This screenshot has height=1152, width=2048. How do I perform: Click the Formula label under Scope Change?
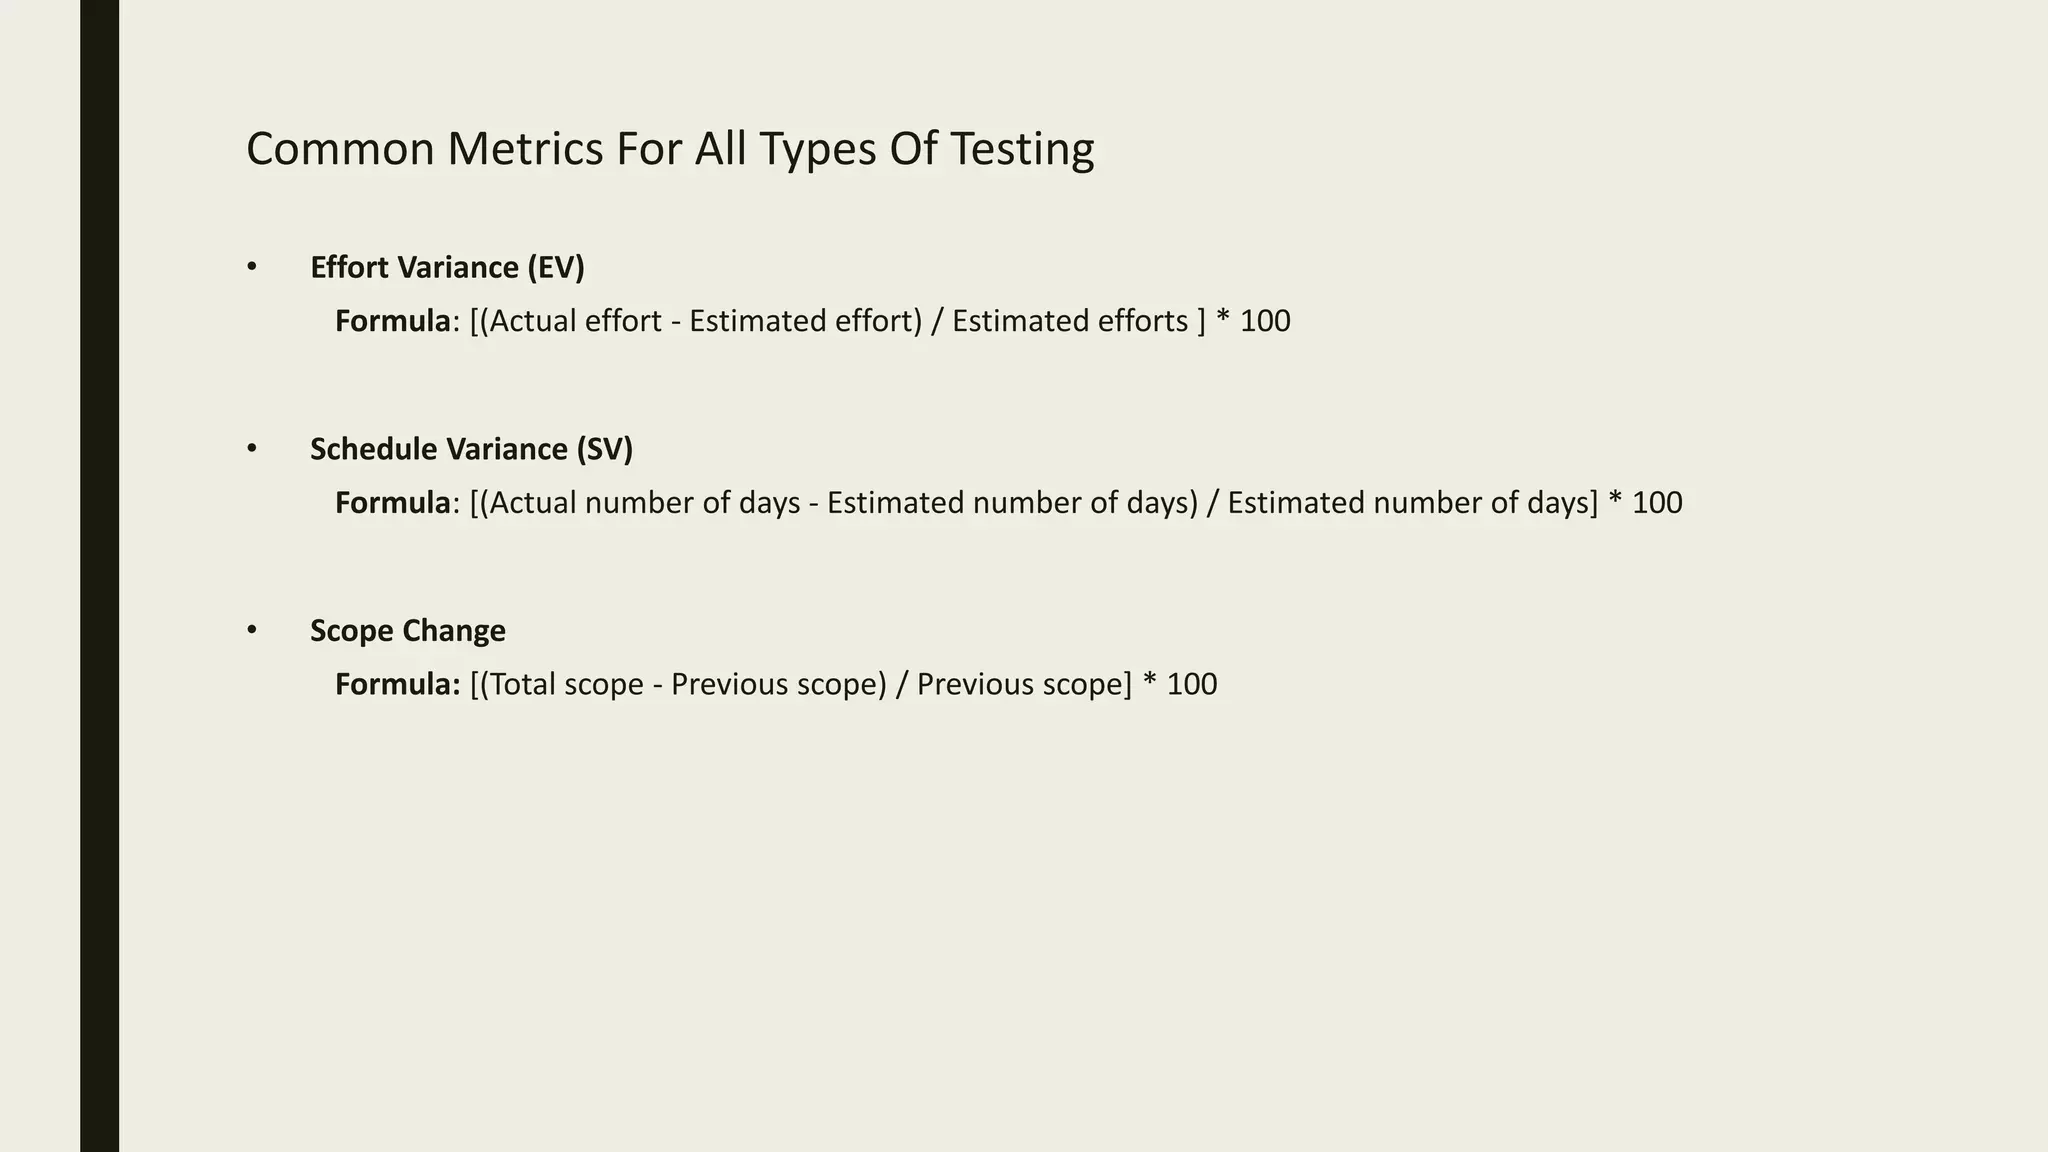point(397,684)
